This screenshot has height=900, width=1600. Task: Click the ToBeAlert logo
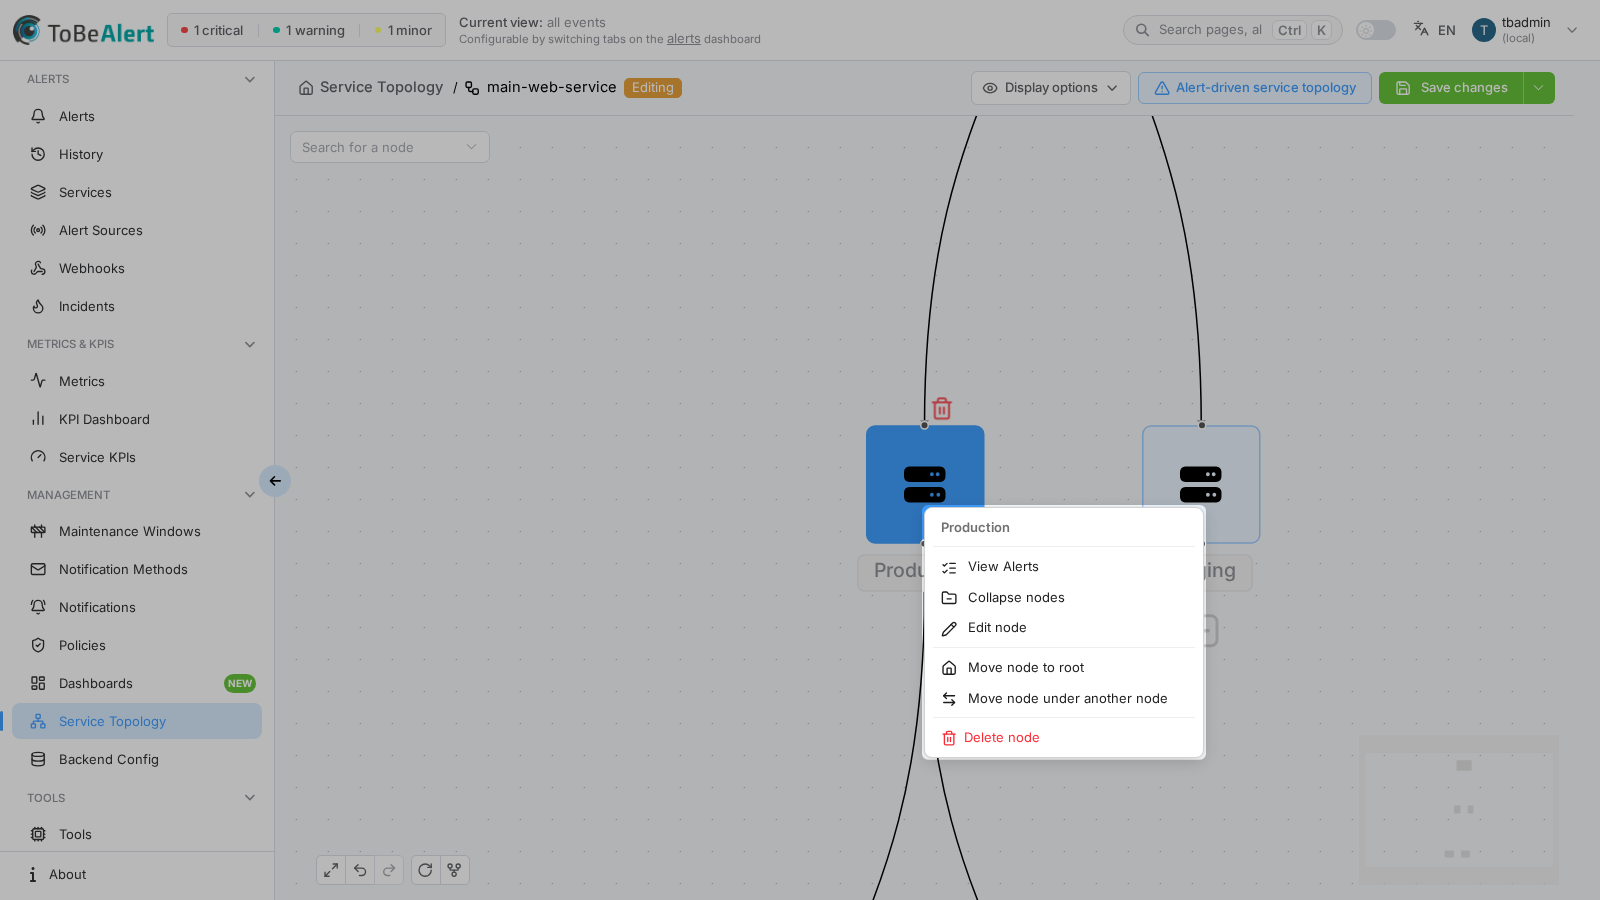(x=83, y=31)
